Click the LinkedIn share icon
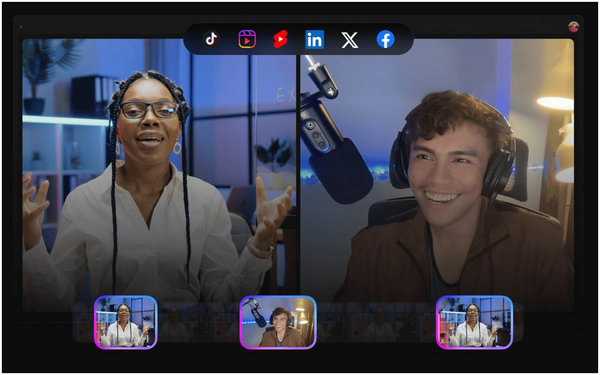The width and height of the screenshot is (600, 375). click(x=315, y=39)
